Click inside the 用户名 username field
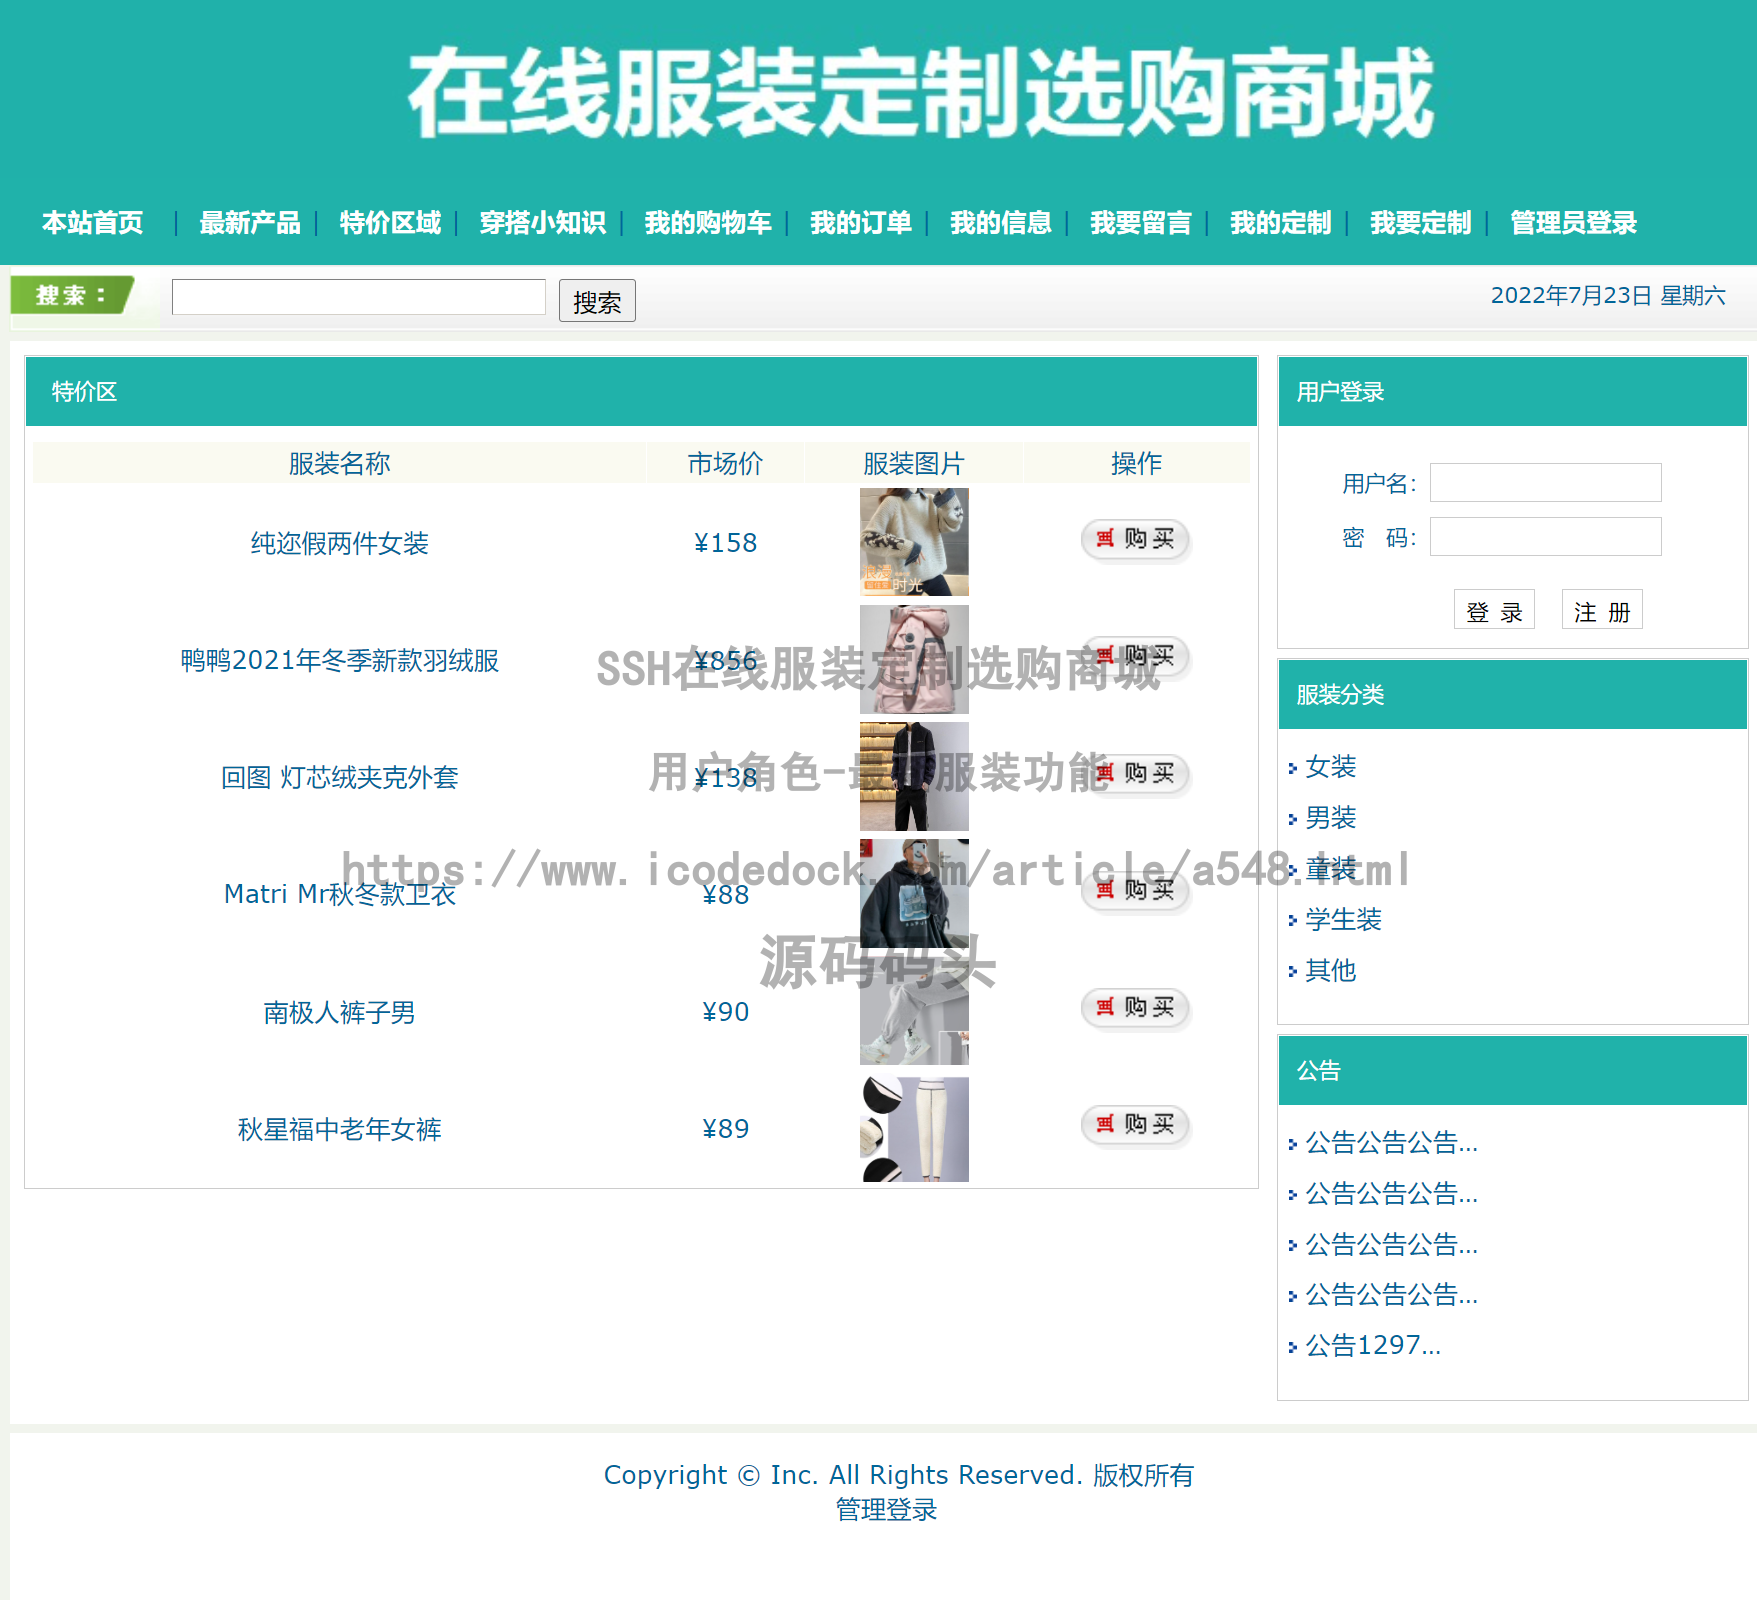Screen dimensions: 1757x1600 [1545, 482]
